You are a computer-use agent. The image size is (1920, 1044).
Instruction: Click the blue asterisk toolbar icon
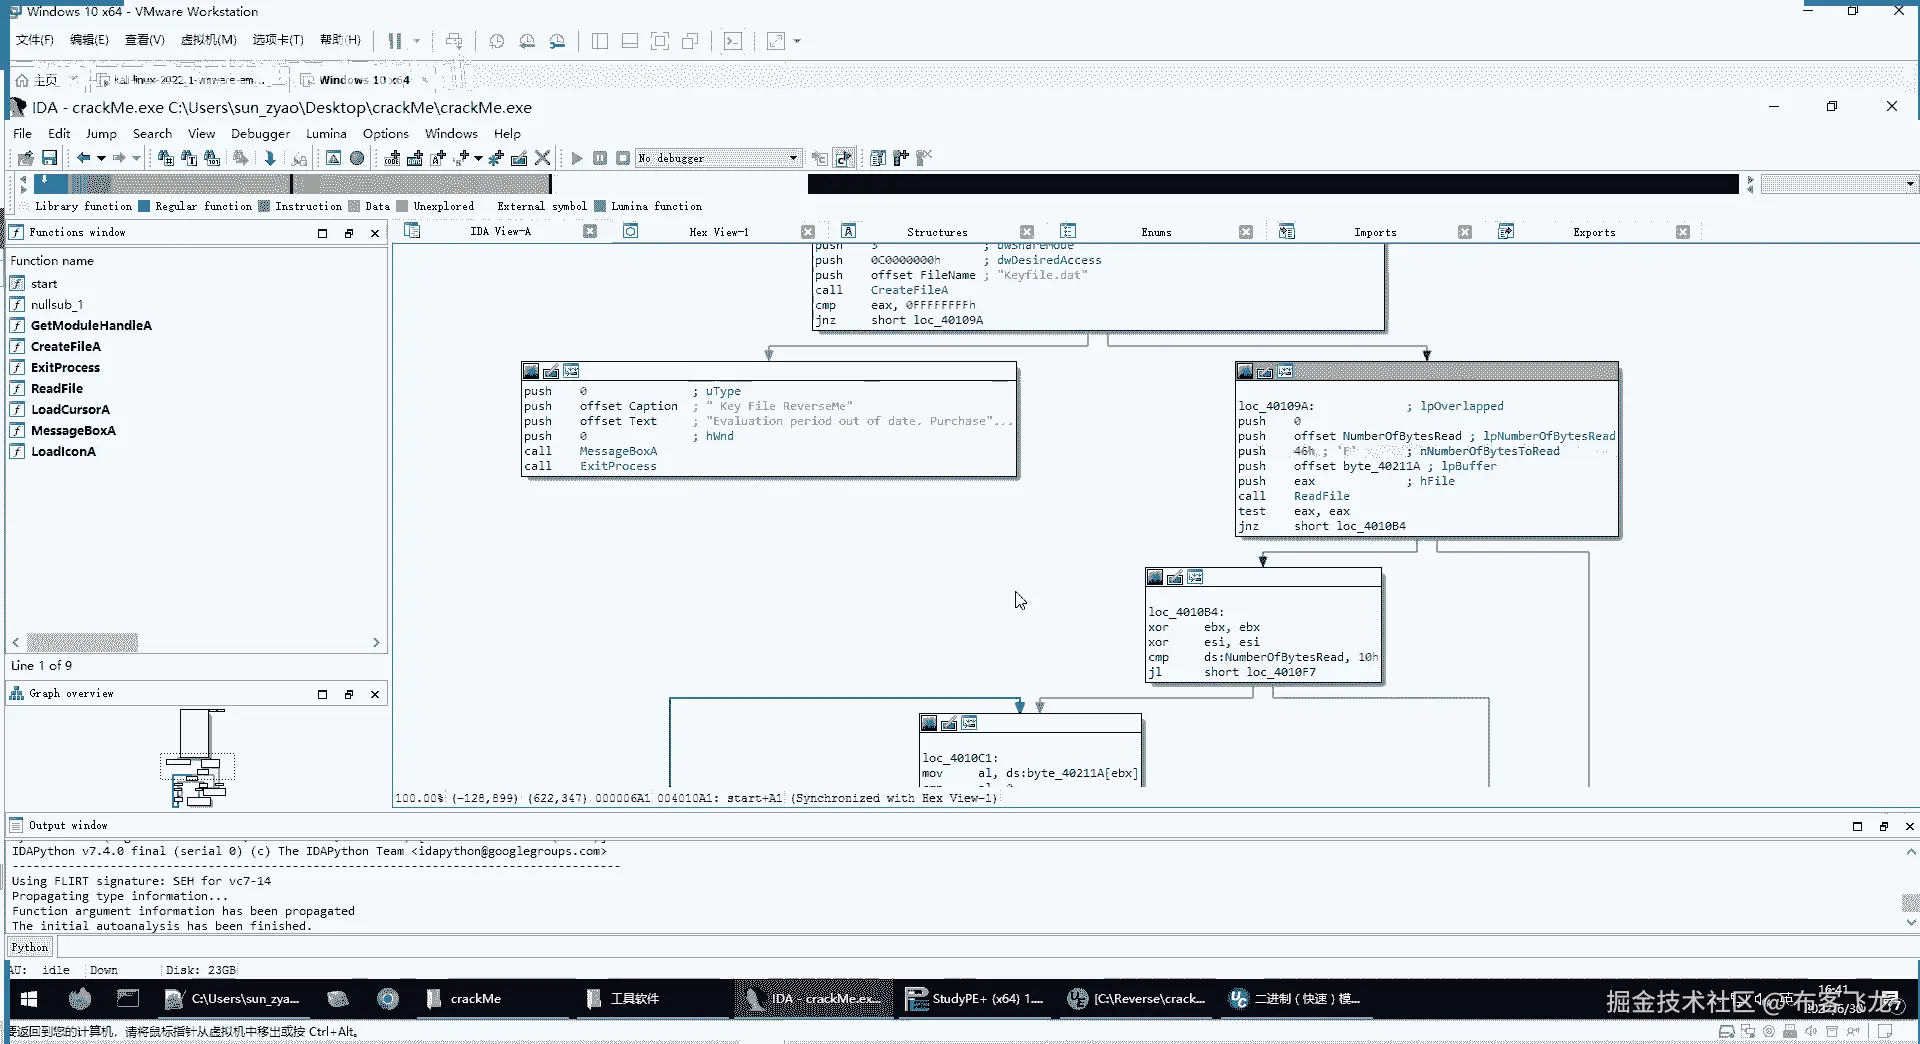click(496, 158)
